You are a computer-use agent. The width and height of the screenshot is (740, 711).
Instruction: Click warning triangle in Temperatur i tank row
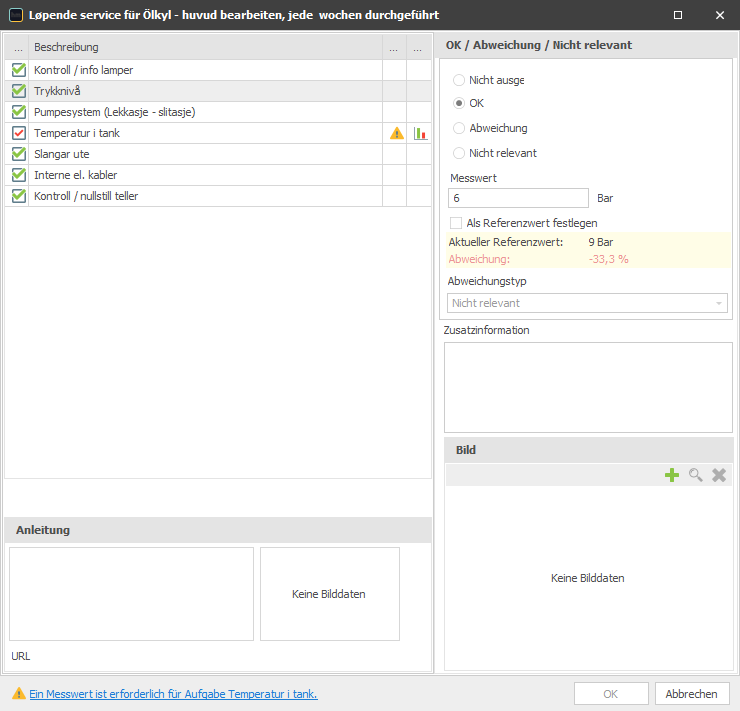tap(396, 133)
